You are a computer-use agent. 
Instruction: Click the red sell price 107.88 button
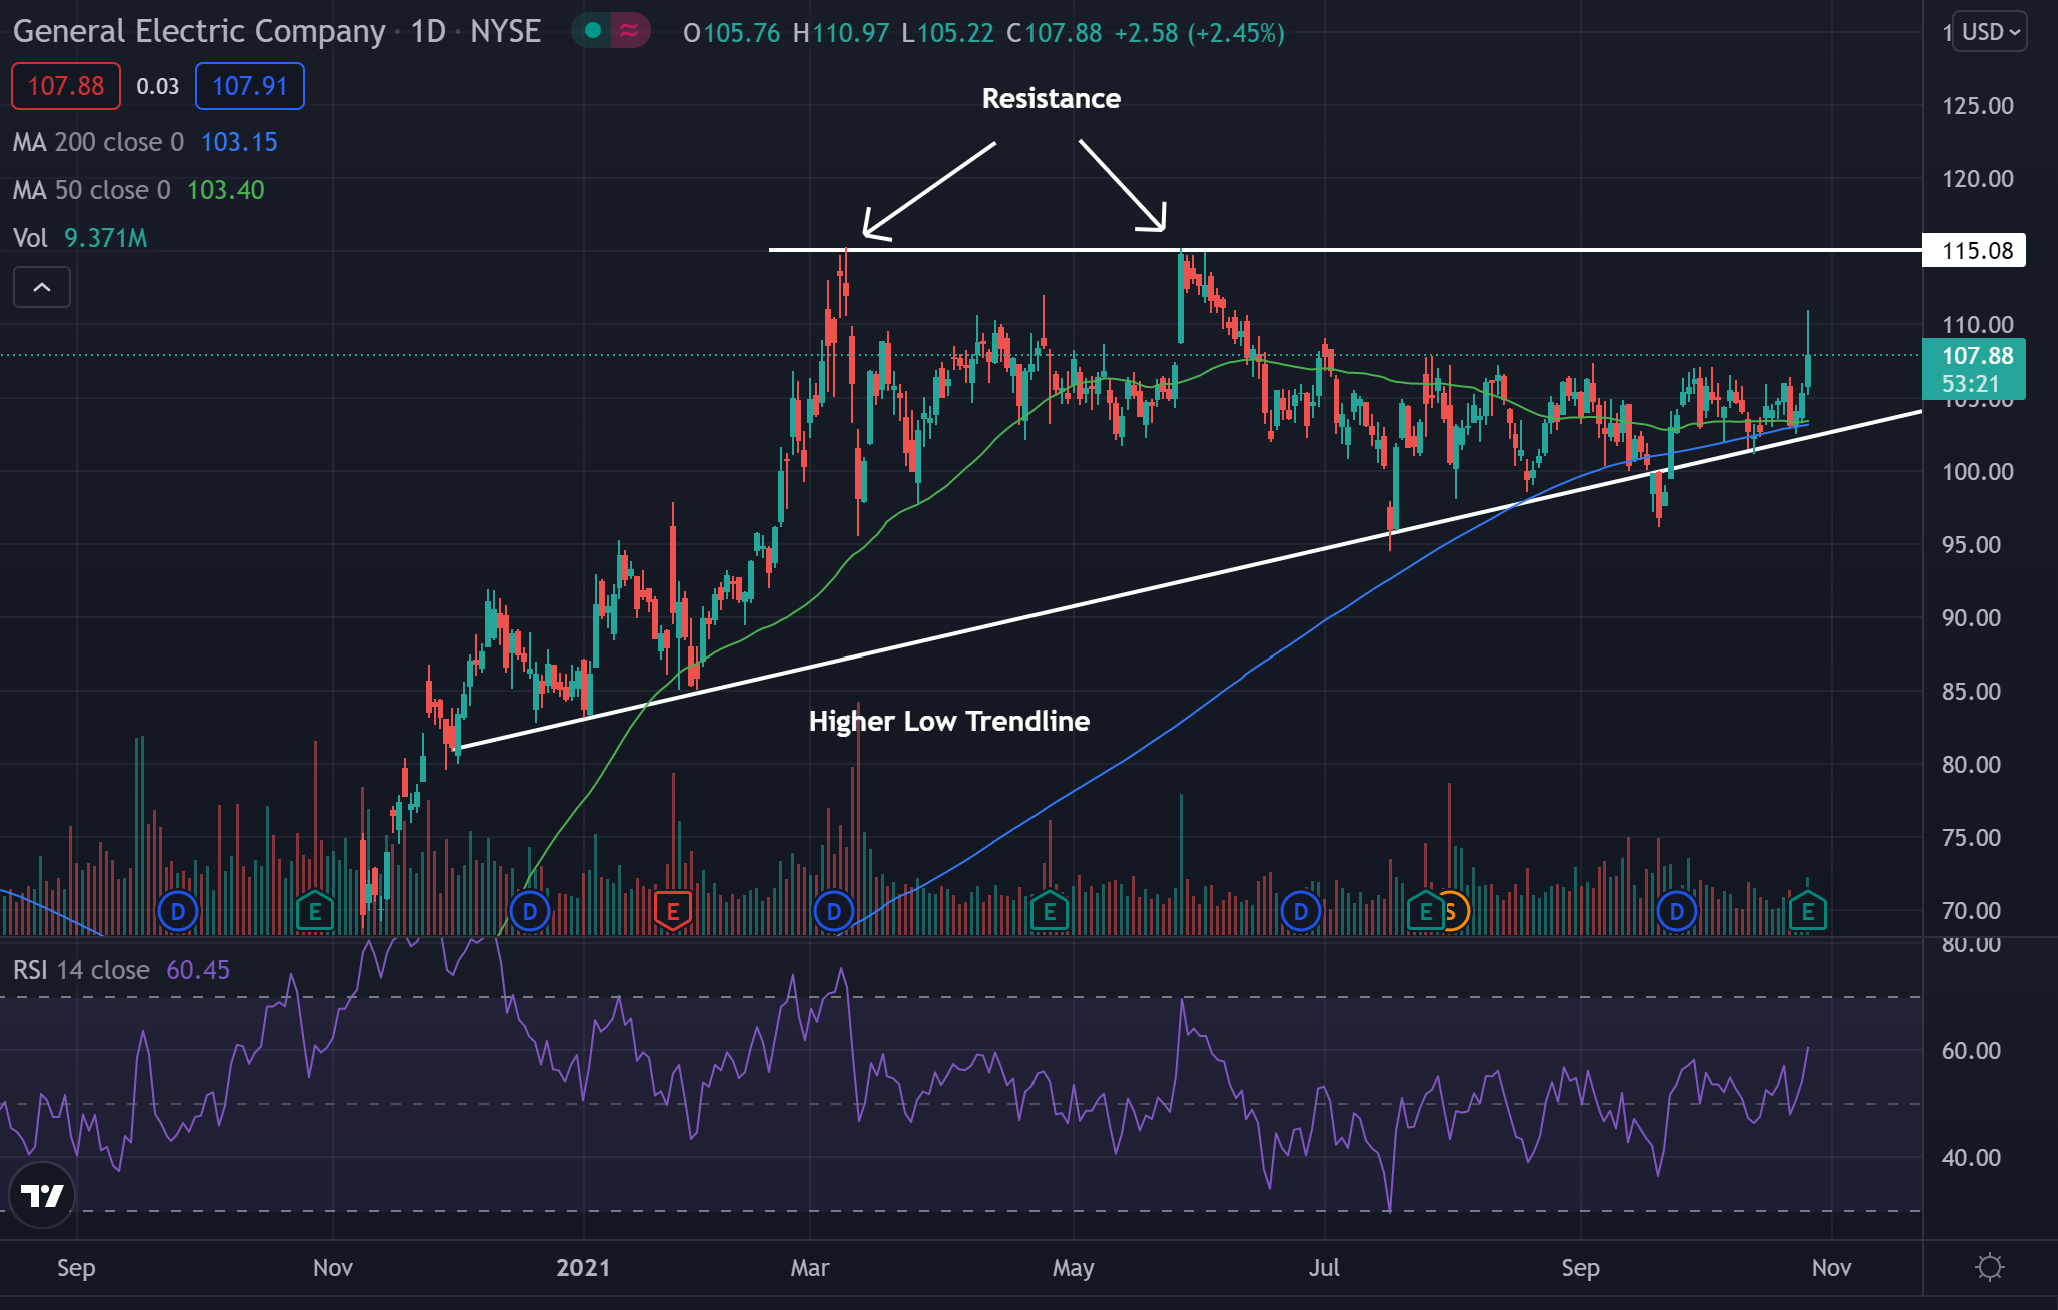tap(66, 86)
